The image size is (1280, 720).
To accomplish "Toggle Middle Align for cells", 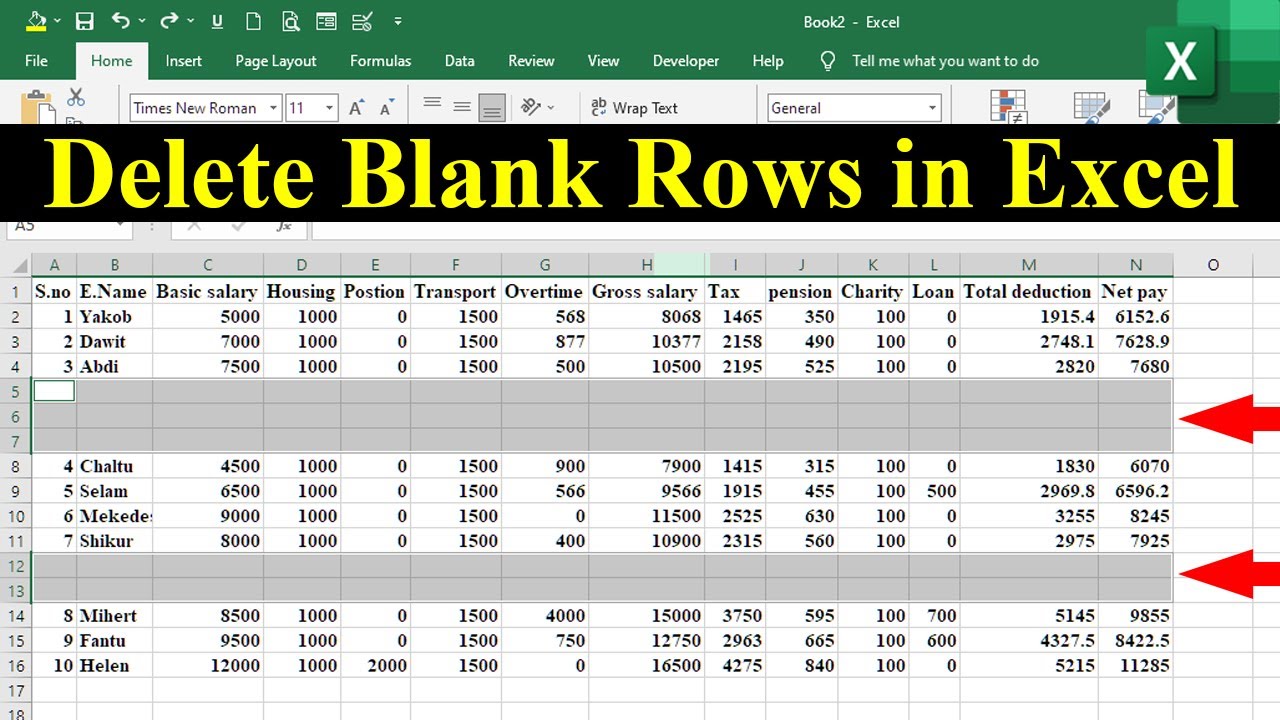I will point(462,107).
